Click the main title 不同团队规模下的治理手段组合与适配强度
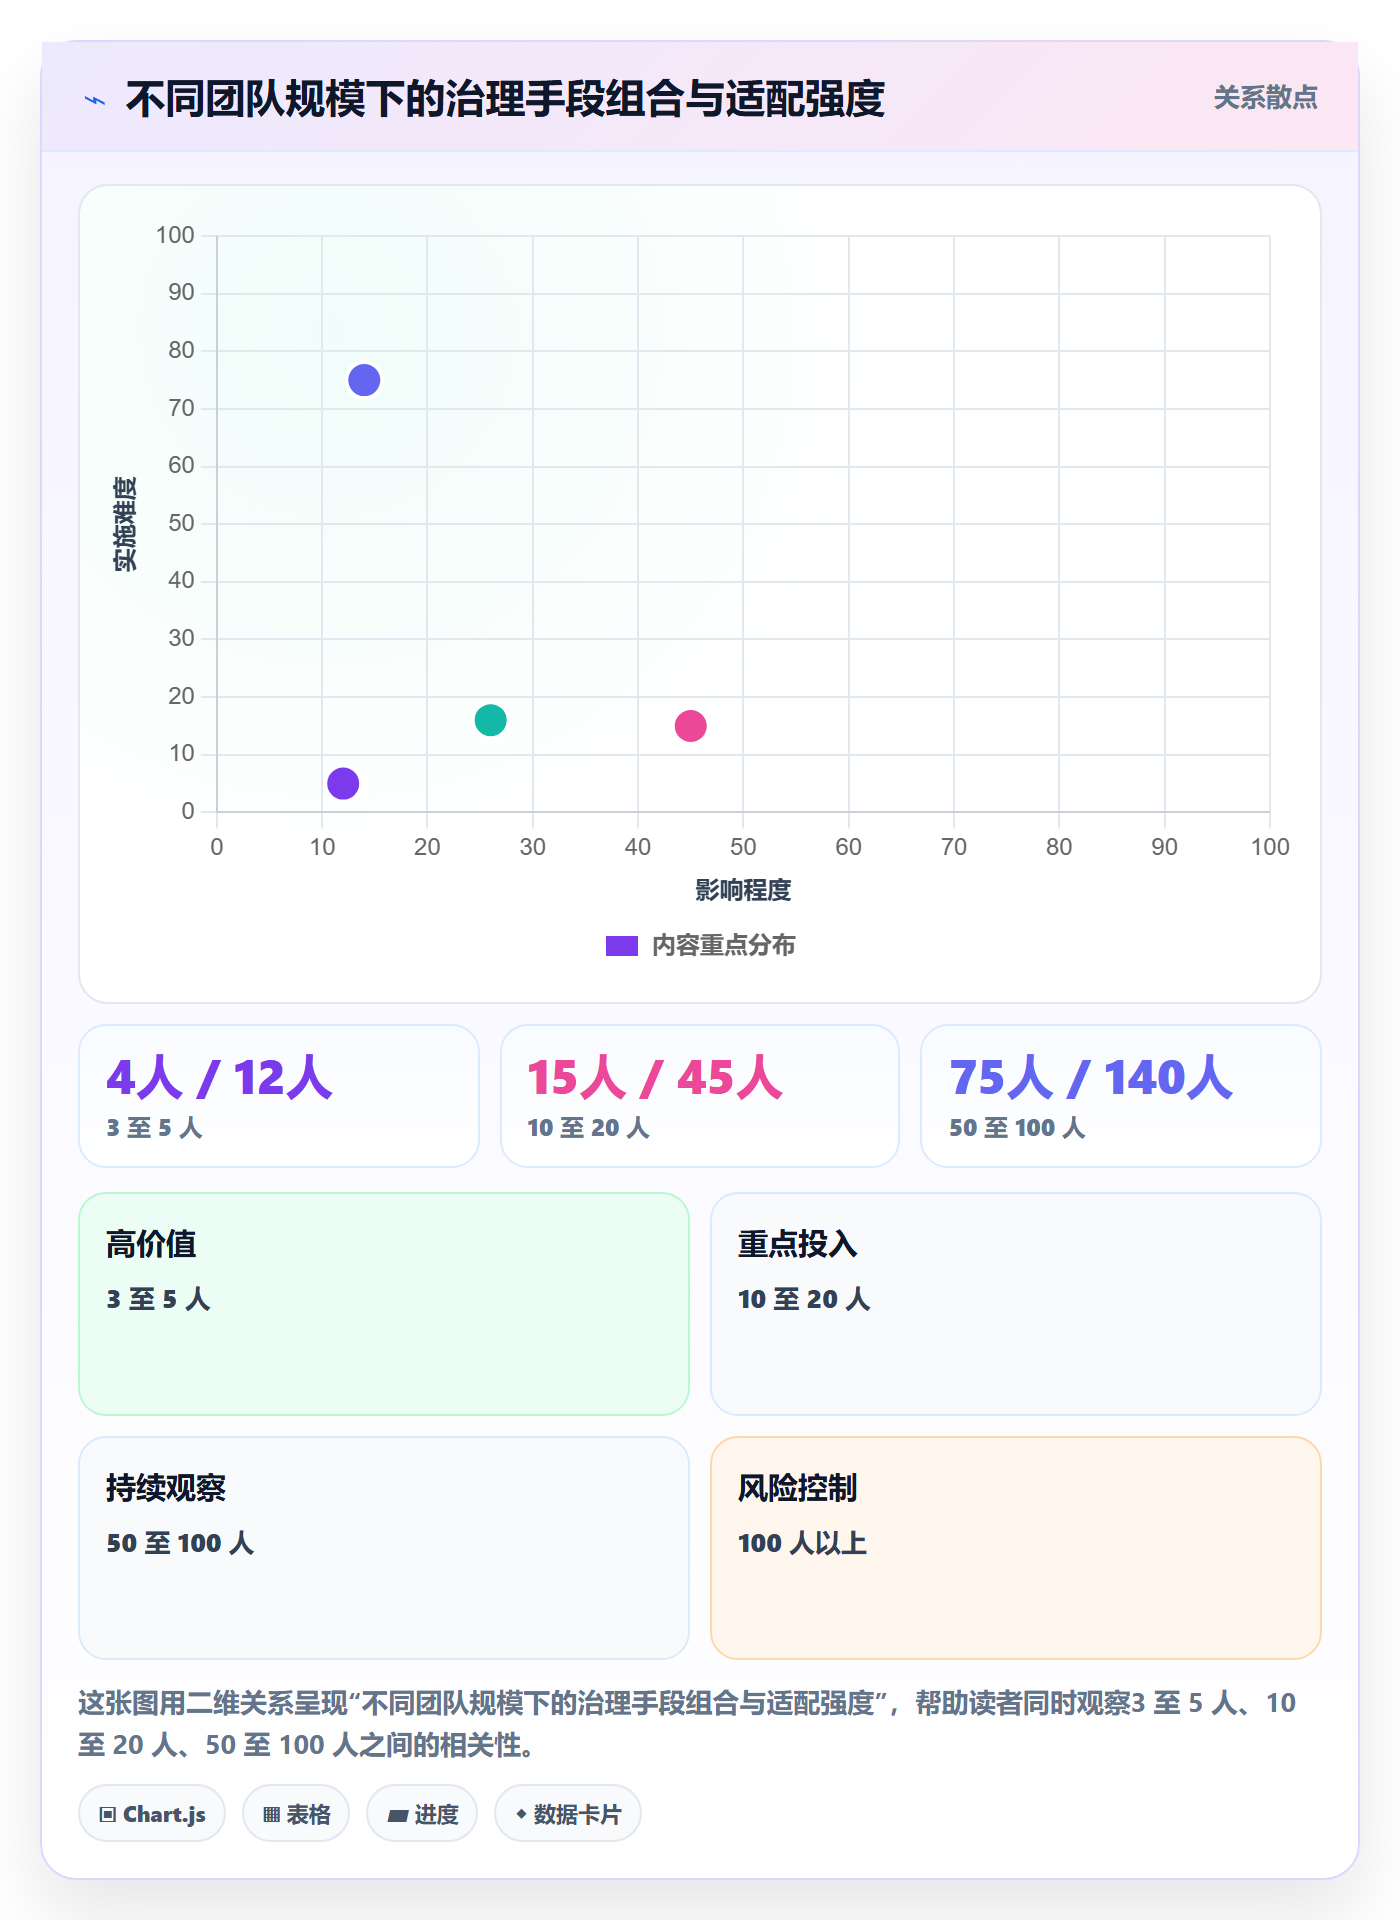The height and width of the screenshot is (1920, 1400). click(x=505, y=99)
